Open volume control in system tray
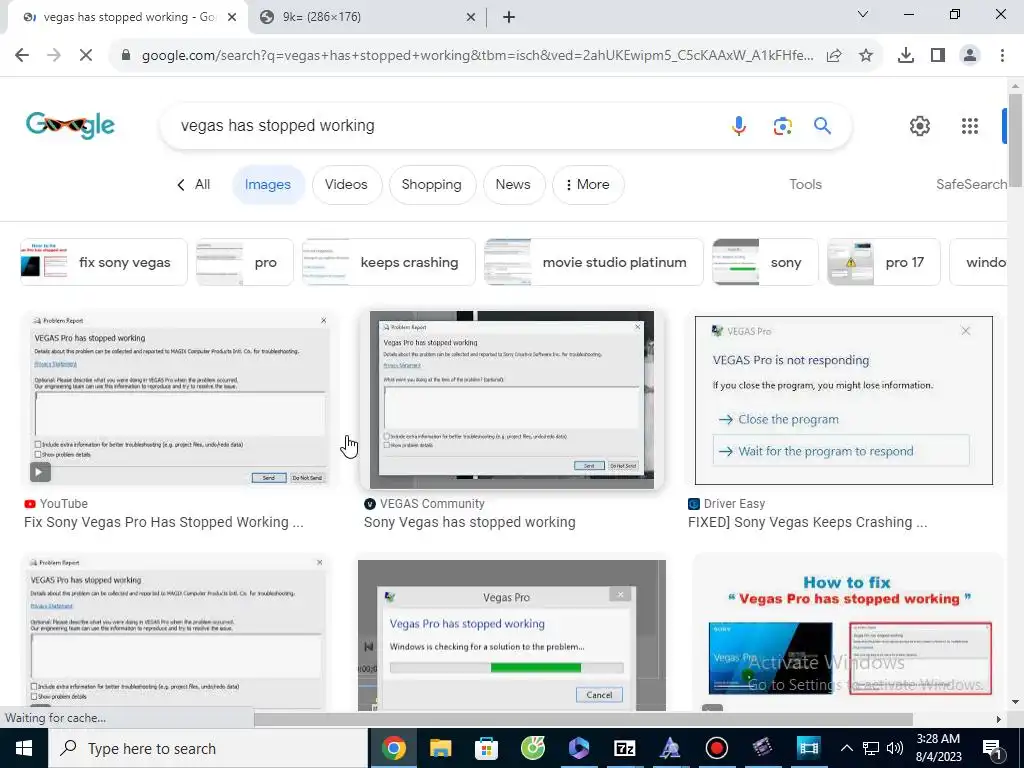Viewport: 1024px width, 768px height. 895,748
